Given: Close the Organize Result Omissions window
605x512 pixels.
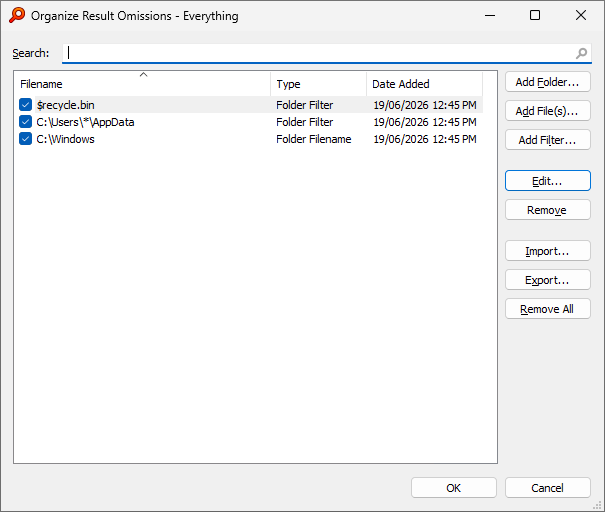Looking at the screenshot, I should click(x=581, y=15).
